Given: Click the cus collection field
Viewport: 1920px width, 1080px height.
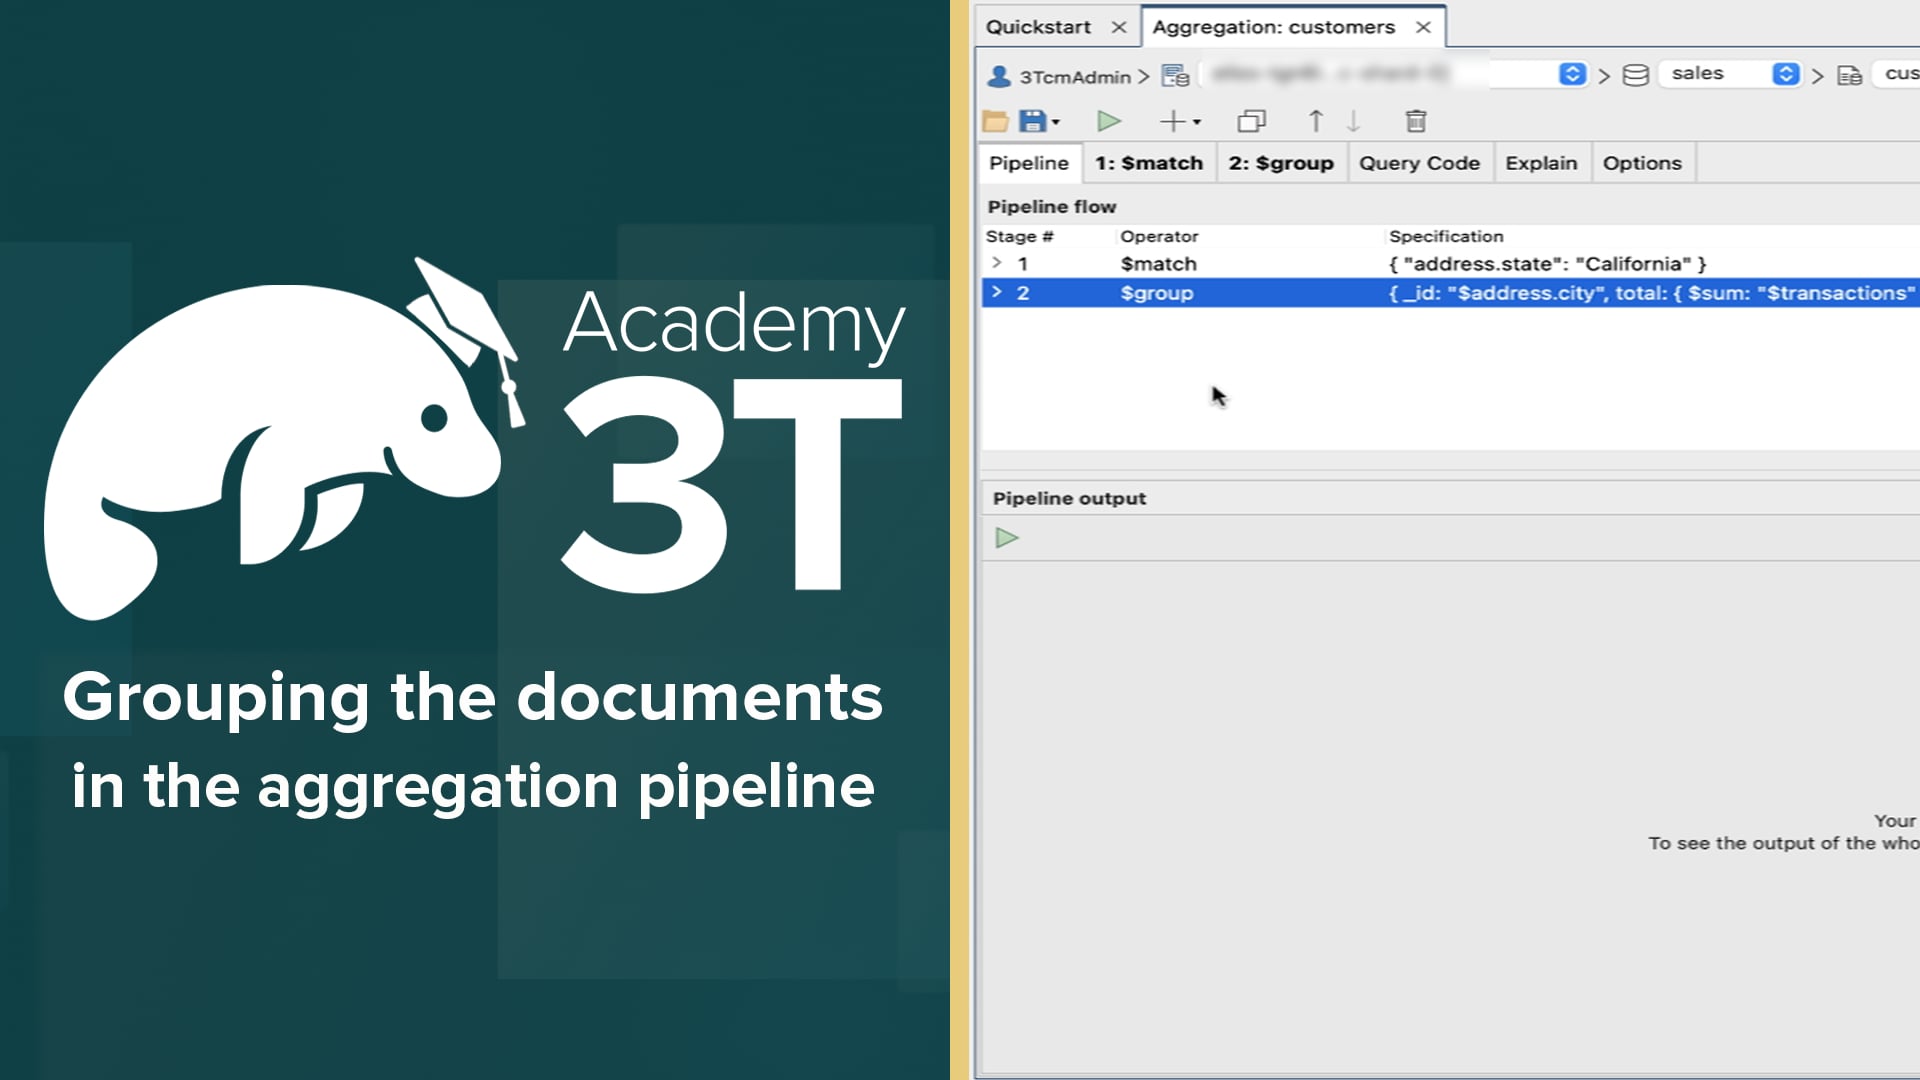Looking at the screenshot, I should [x=1897, y=74].
